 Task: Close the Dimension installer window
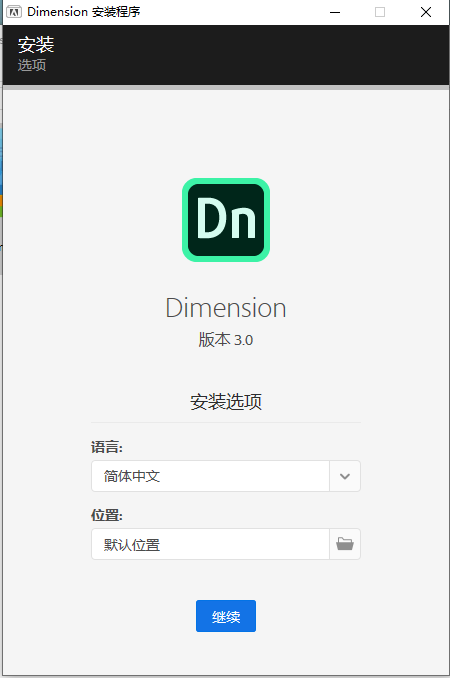[x=426, y=12]
